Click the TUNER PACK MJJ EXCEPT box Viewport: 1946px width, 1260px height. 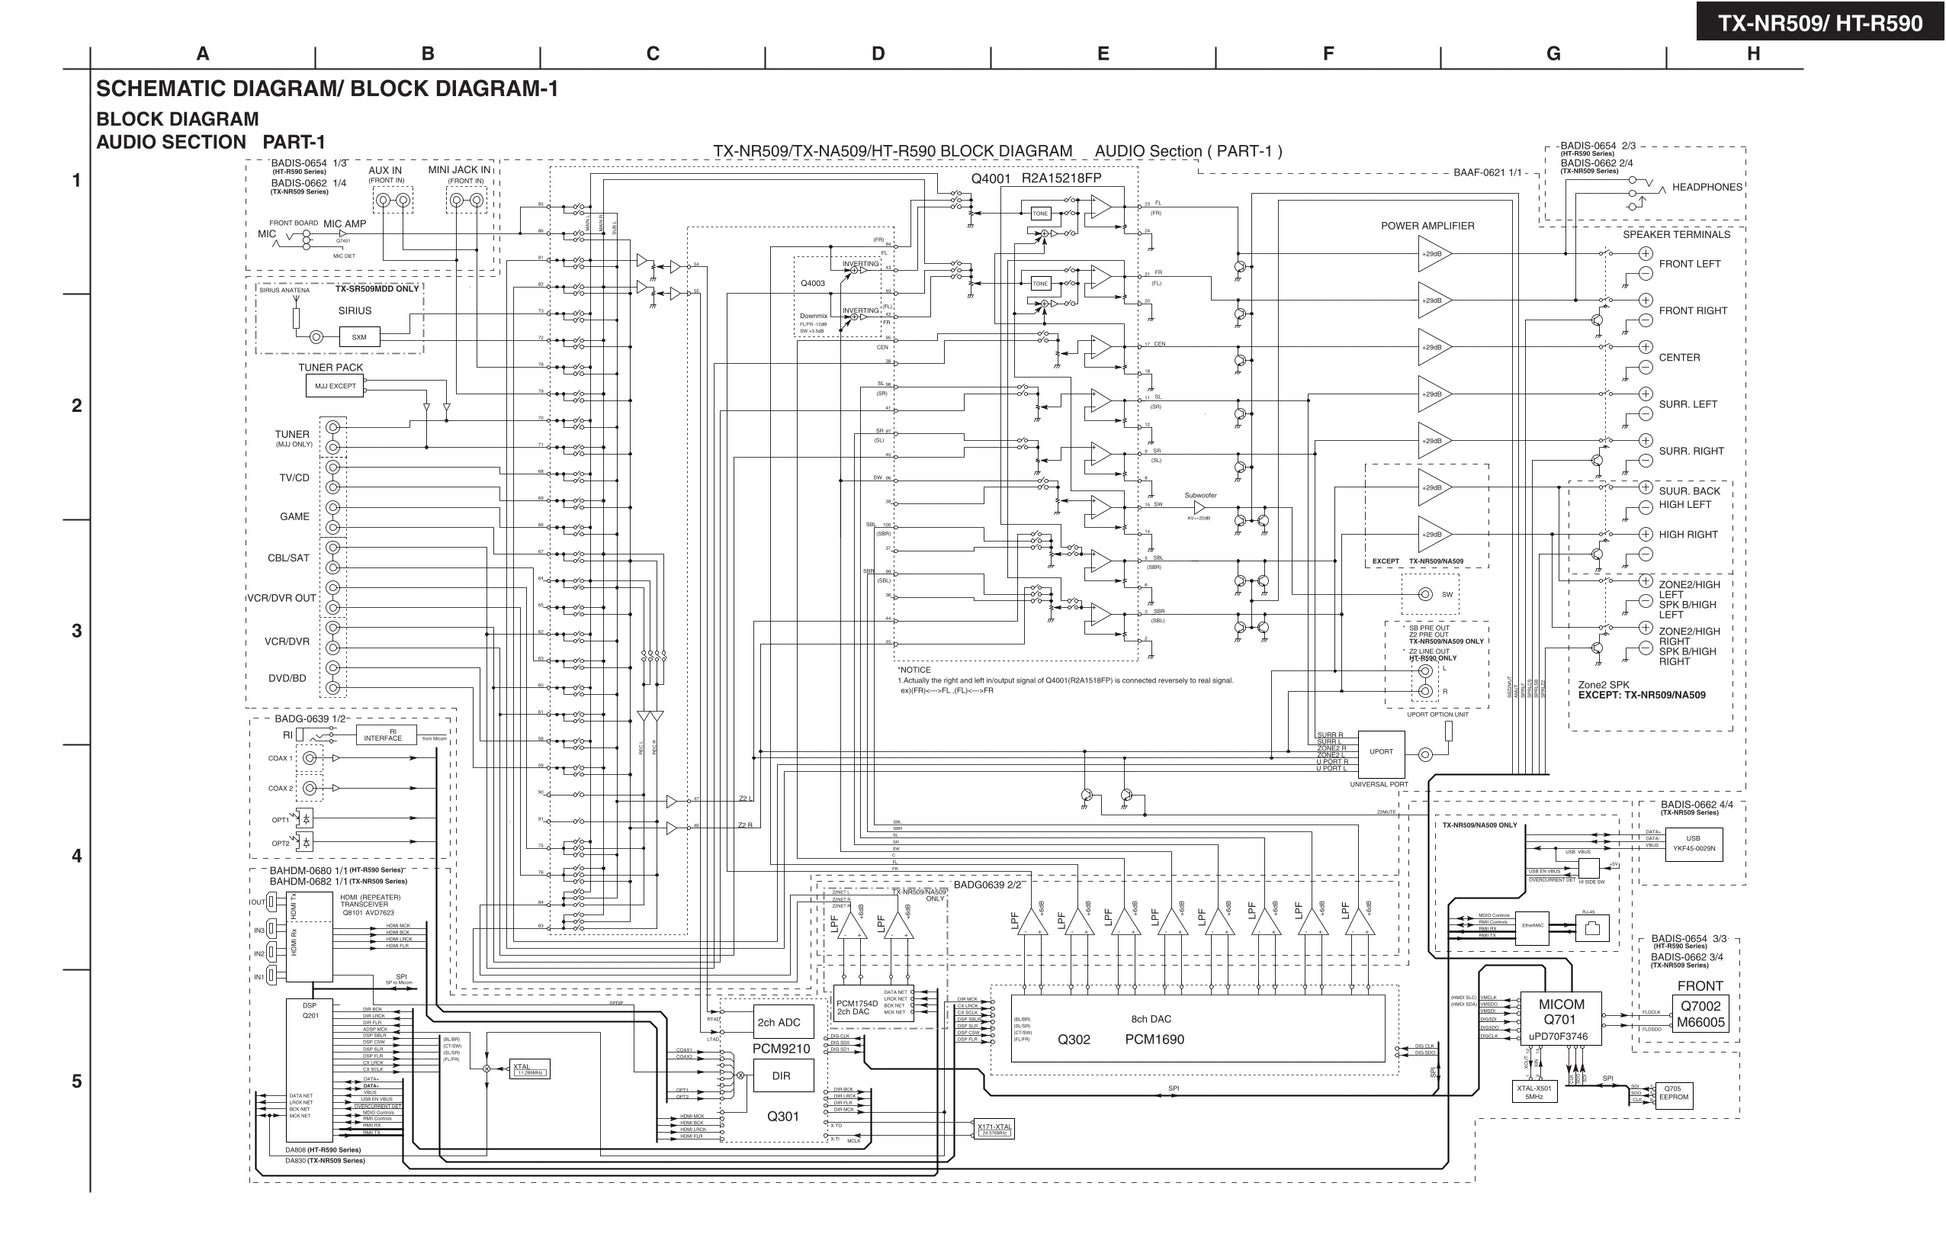[x=335, y=386]
